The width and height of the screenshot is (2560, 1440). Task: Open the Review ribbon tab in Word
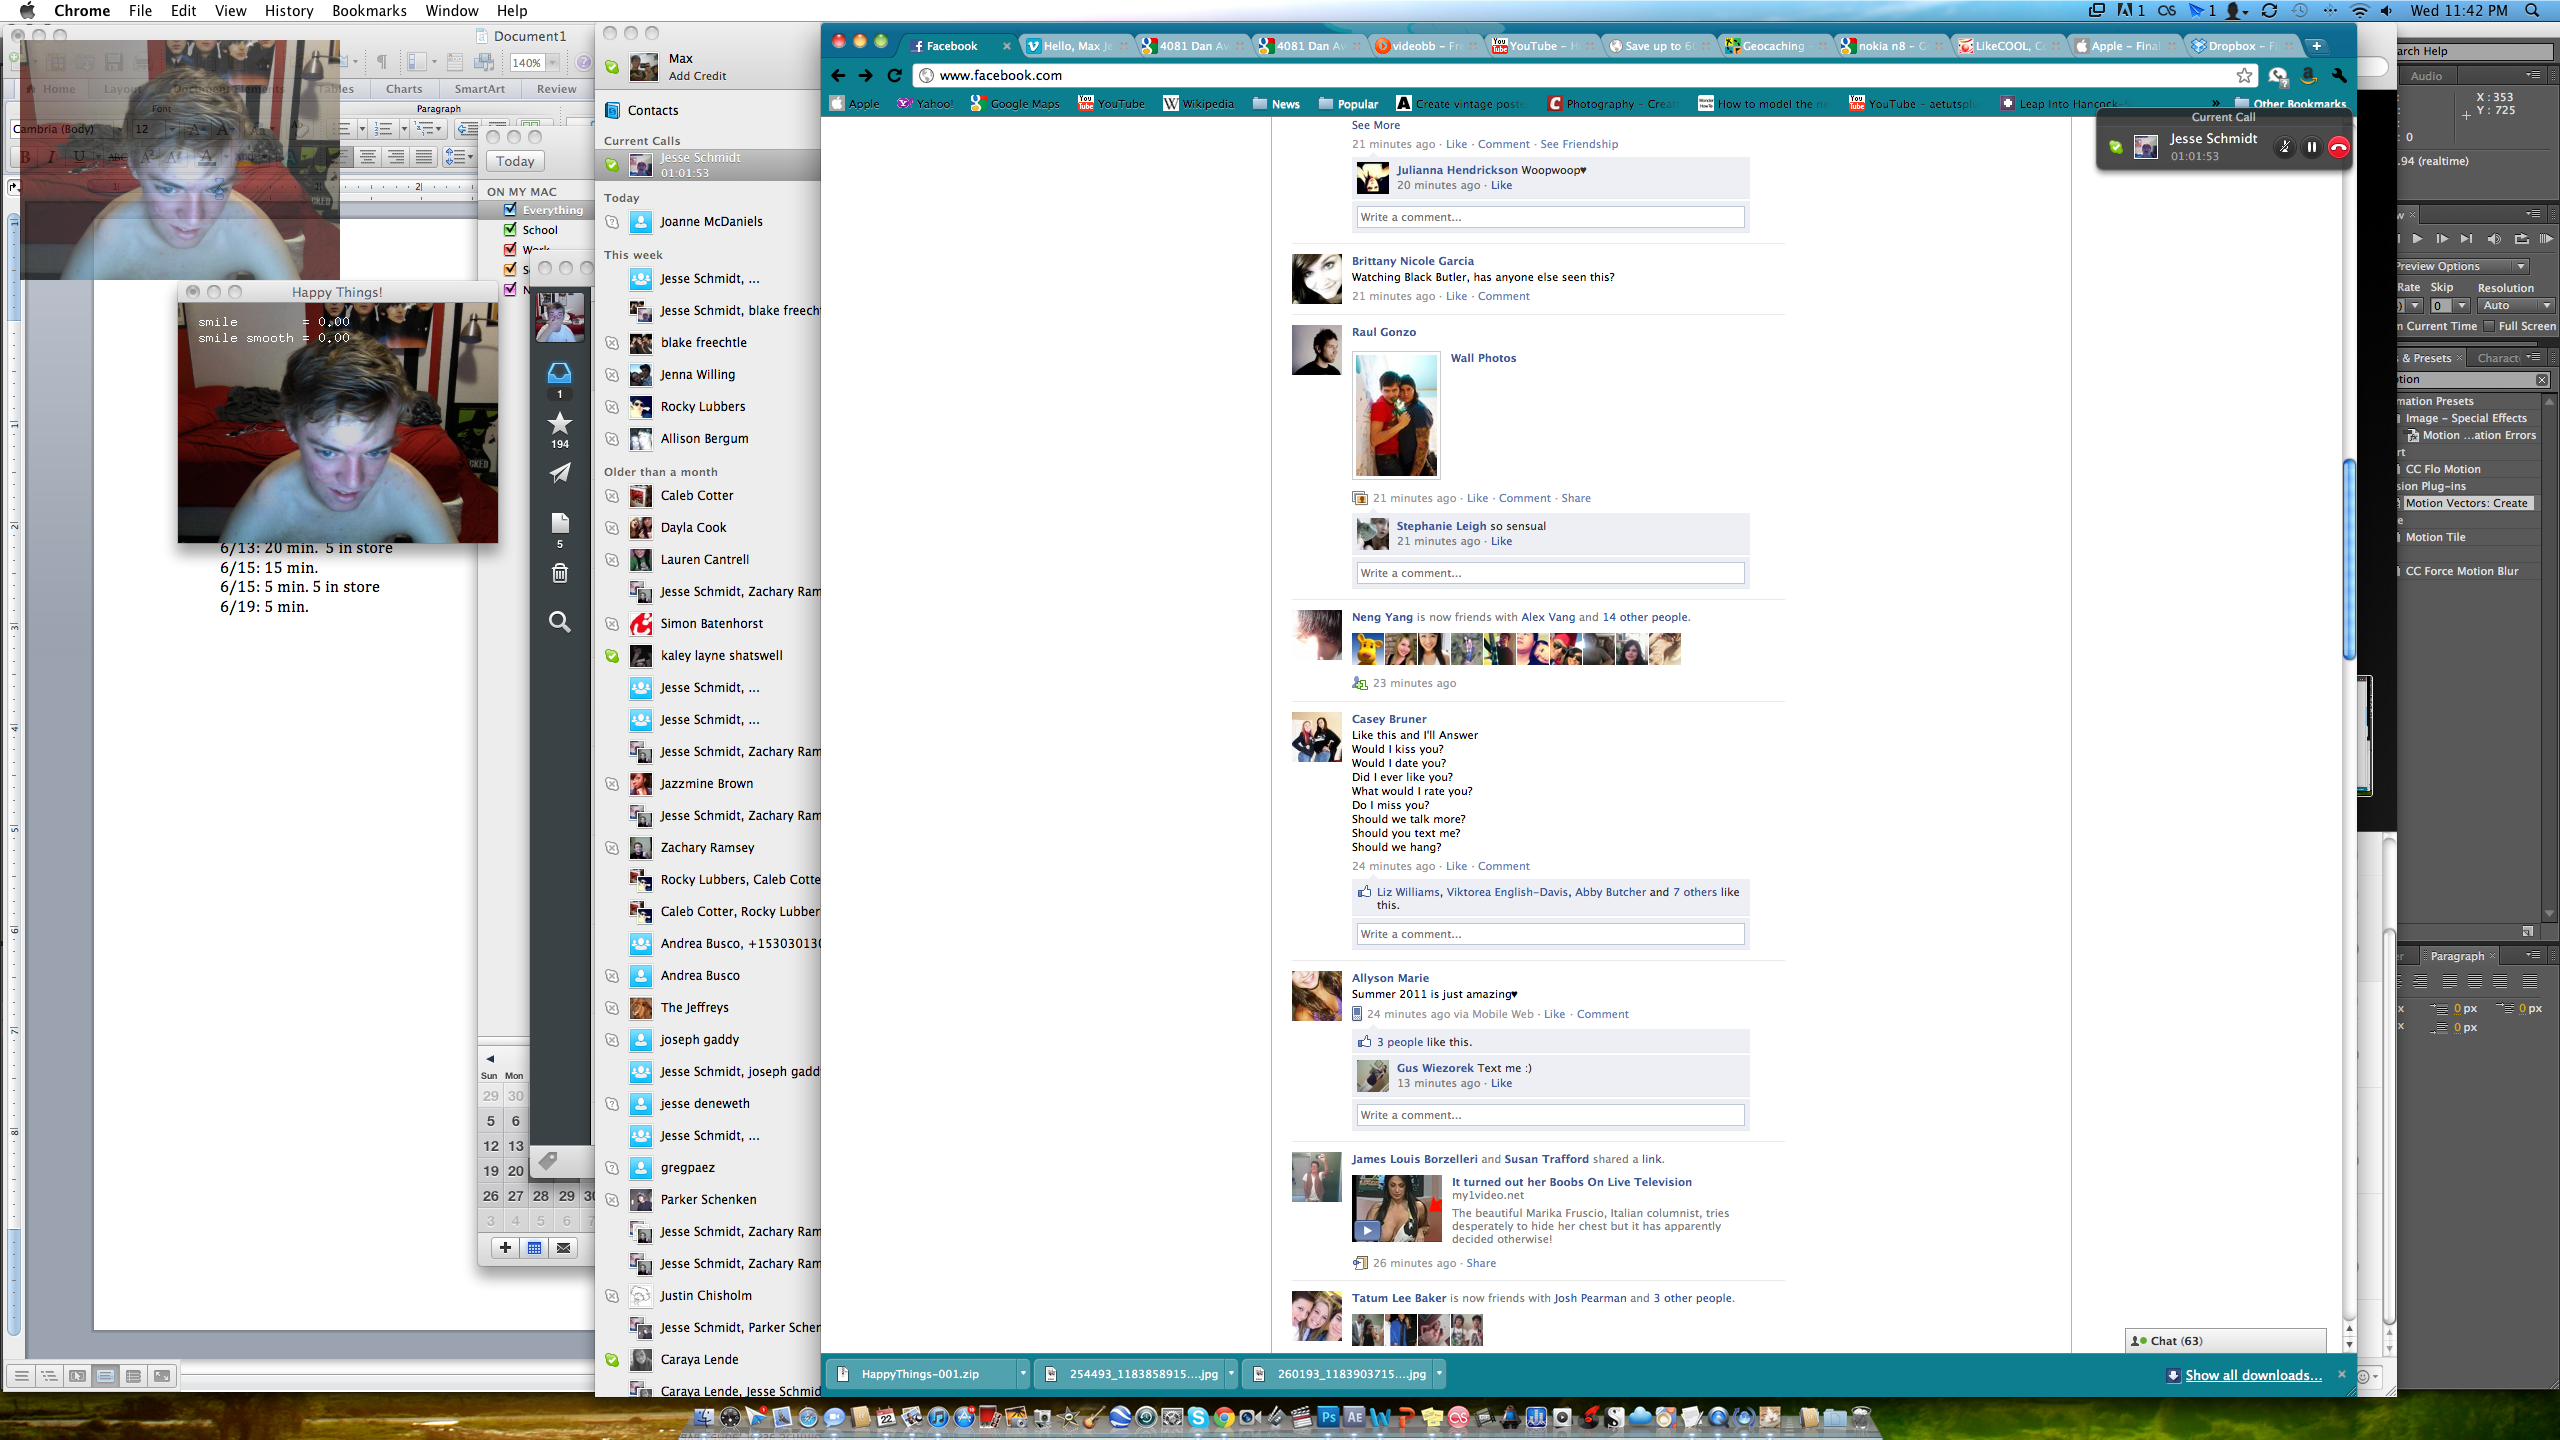click(556, 89)
